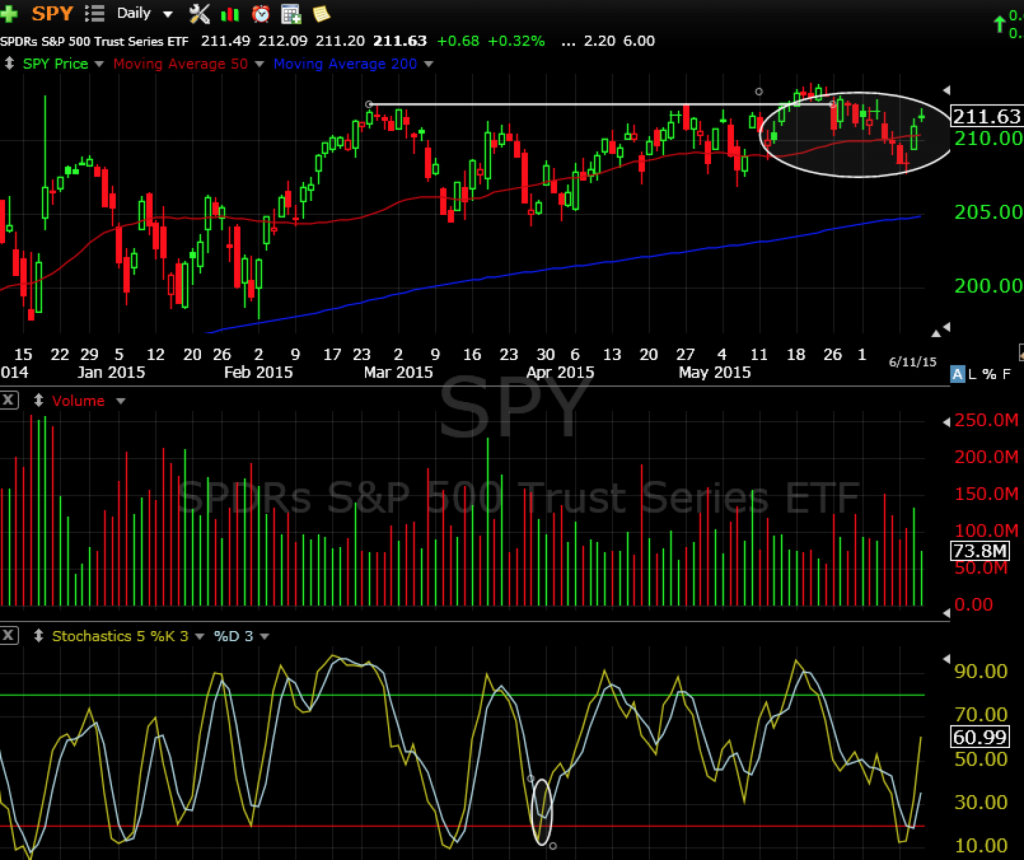The image size is (1024, 860).
Task: Click the green up arrow at top right
Action: pos(999,25)
